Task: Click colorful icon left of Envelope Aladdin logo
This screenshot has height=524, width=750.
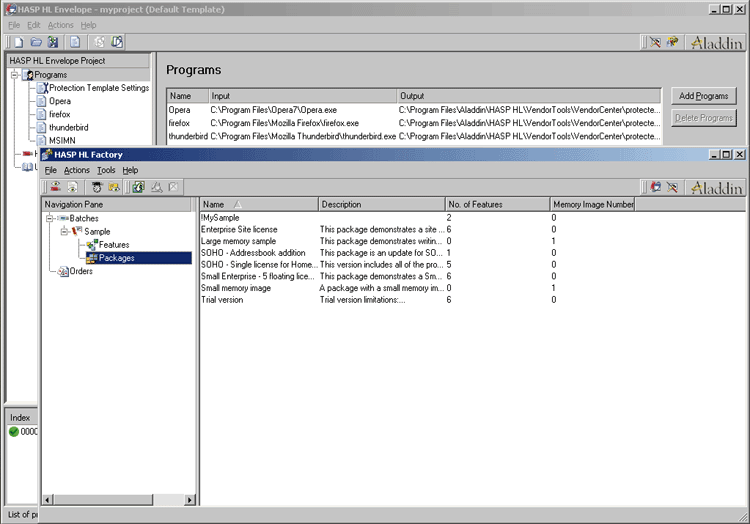Action: (673, 43)
